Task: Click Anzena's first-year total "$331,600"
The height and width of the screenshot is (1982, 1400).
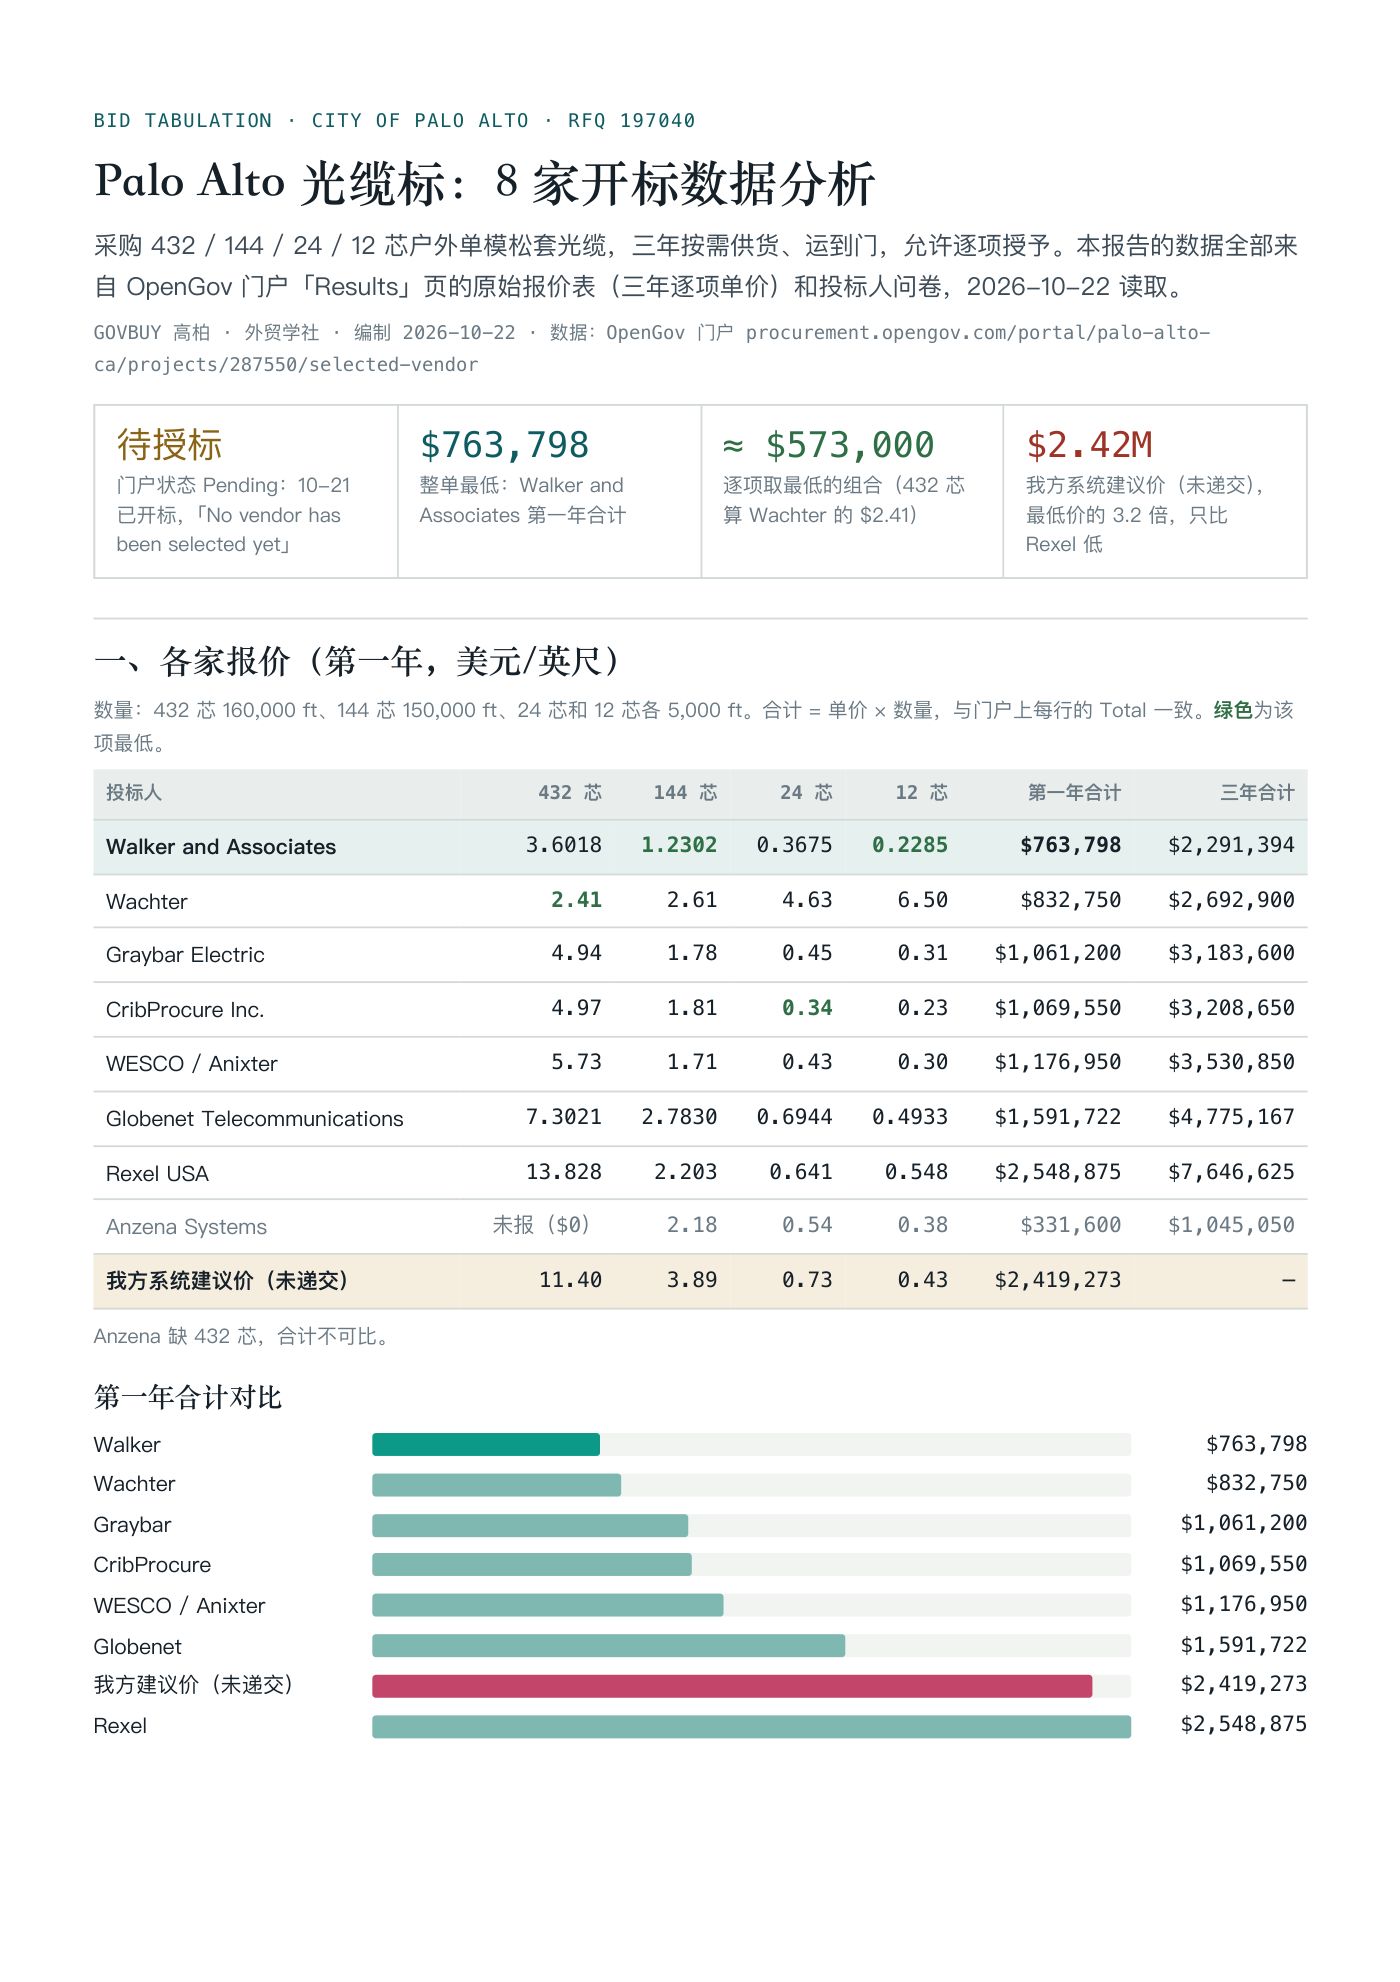Action: pyautogui.click(x=1070, y=1225)
